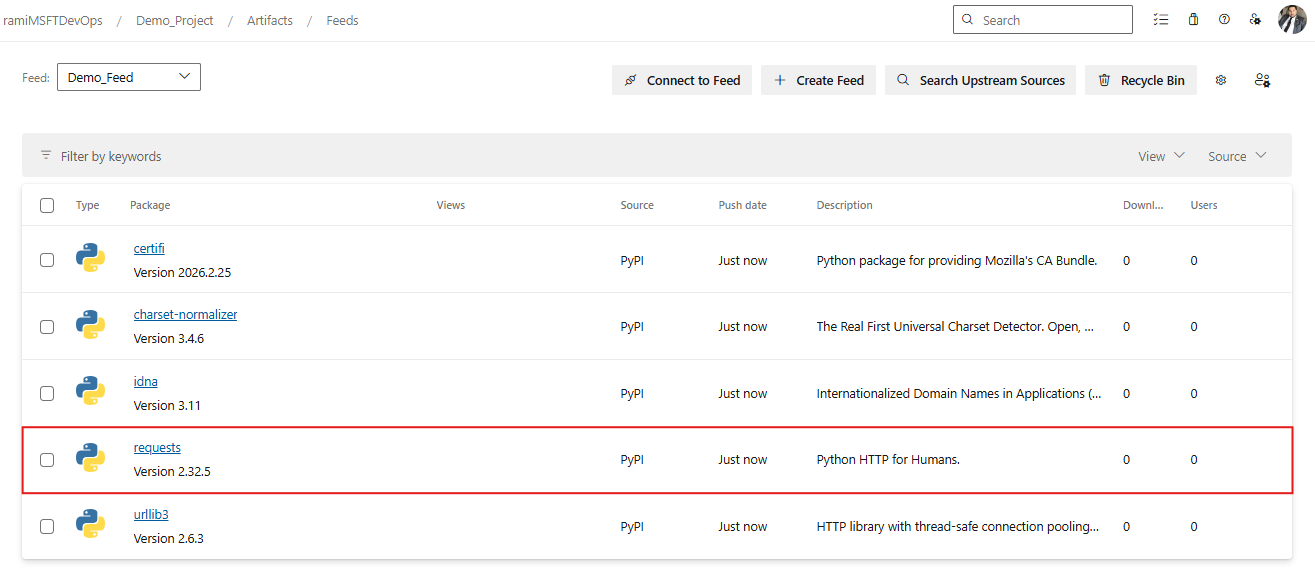The image size is (1315, 572).
Task: Open the Marketplace shopping bag icon
Action: (1193, 20)
